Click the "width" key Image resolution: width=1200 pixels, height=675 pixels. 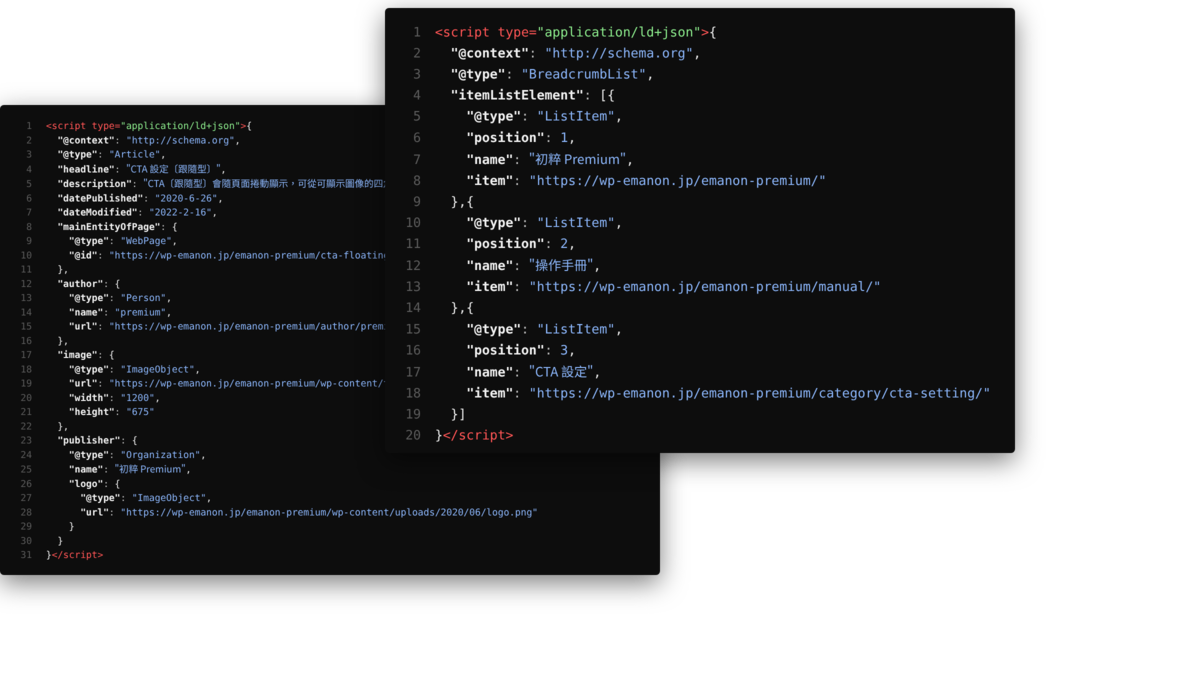[90, 398]
